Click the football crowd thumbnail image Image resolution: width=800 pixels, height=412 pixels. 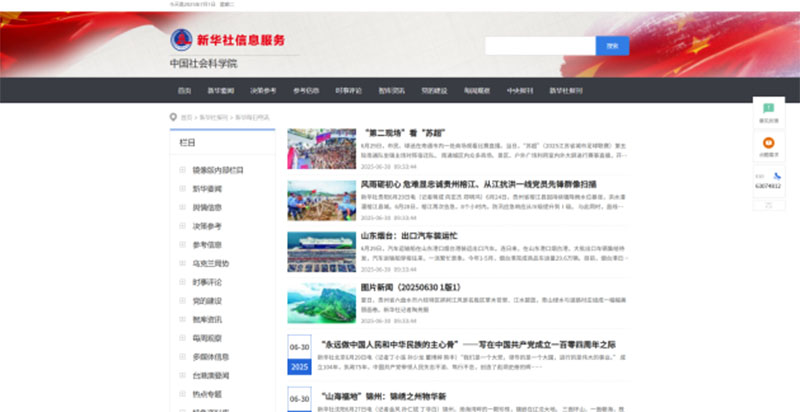(321, 149)
